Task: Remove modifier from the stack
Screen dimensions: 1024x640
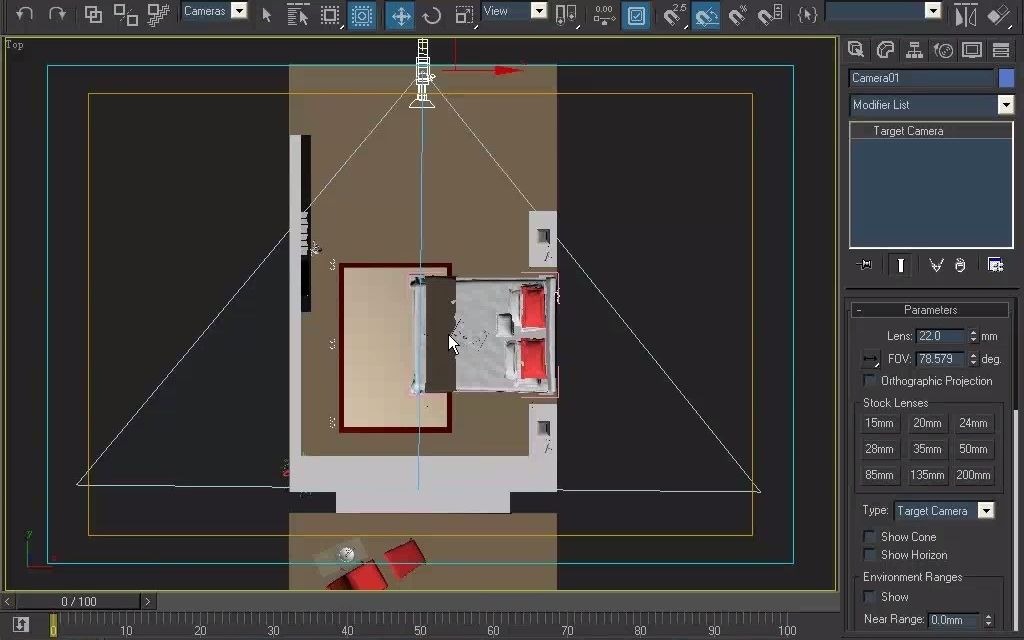Action: [x=959, y=264]
